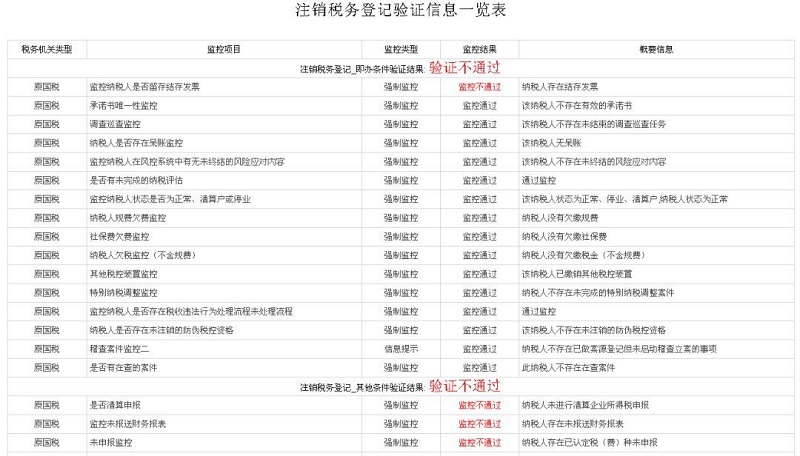Click the 特别纳税调整监控 item
This screenshot has width=800, height=456.
[x=123, y=293]
